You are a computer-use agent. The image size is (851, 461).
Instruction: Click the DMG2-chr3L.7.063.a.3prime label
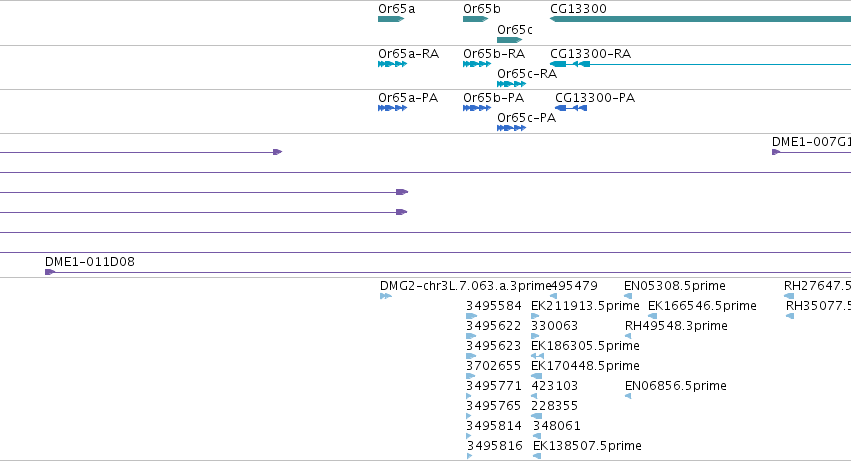466,286
